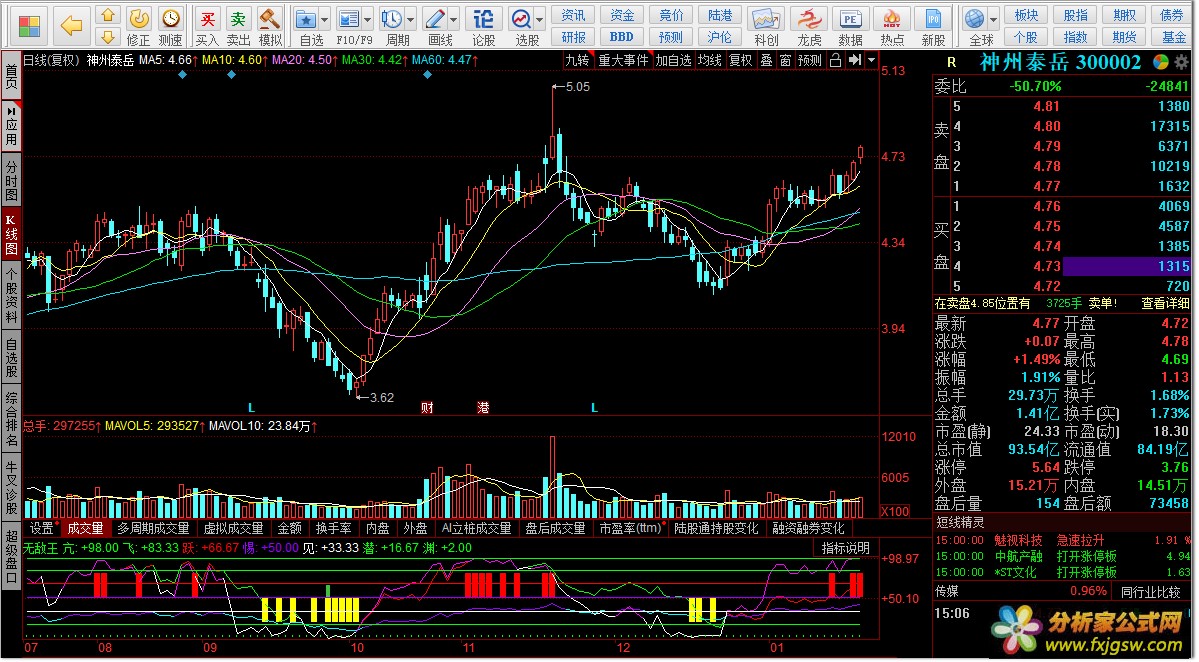Toggle the chart lock icon

click(836, 60)
